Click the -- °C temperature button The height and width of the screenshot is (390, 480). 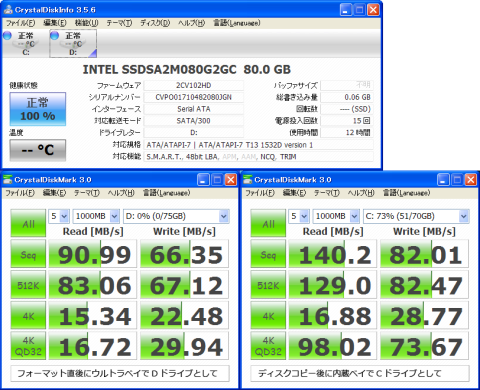[x=38, y=150]
